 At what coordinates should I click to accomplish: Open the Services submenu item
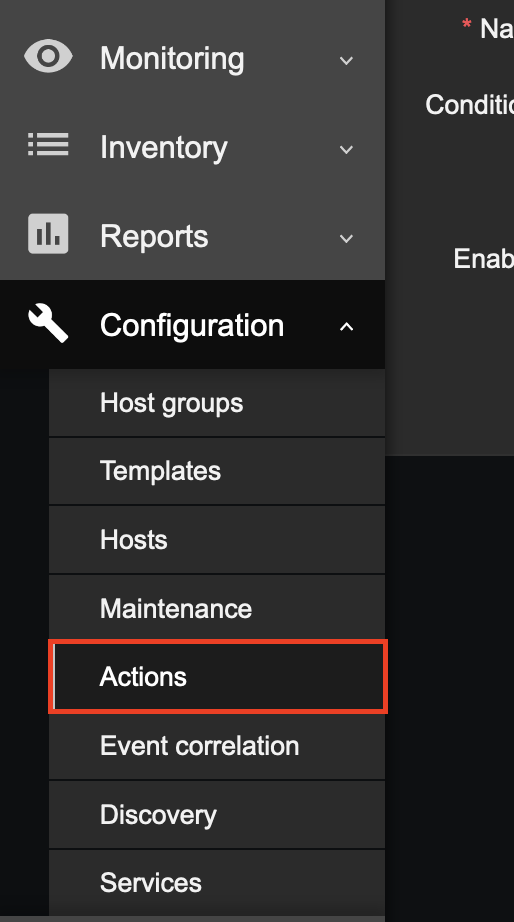coord(217,883)
